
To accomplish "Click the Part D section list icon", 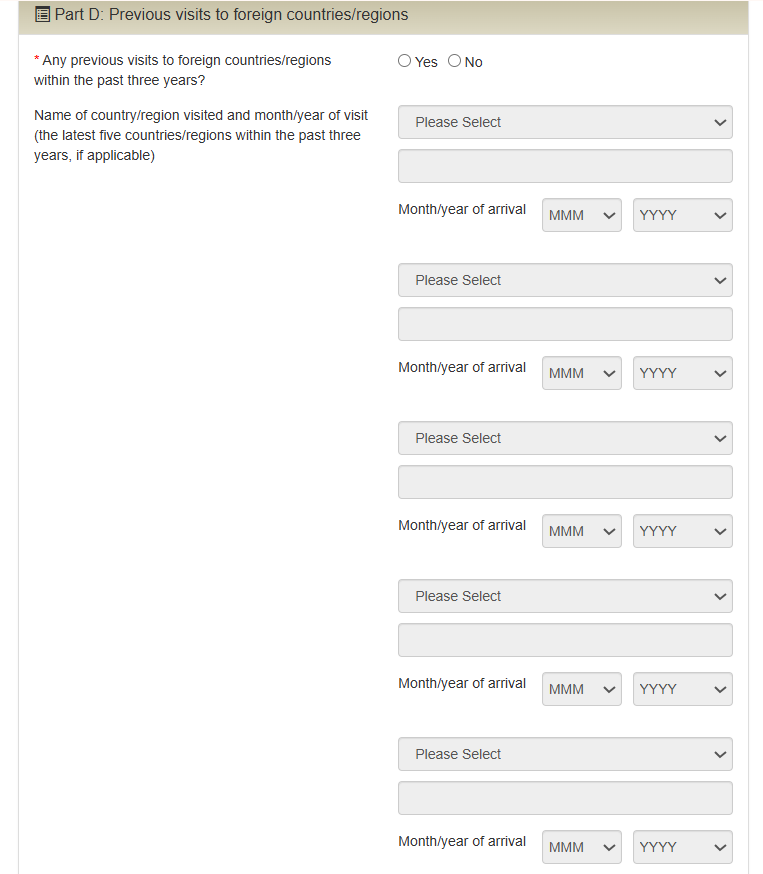I will (x=42, y=14).
